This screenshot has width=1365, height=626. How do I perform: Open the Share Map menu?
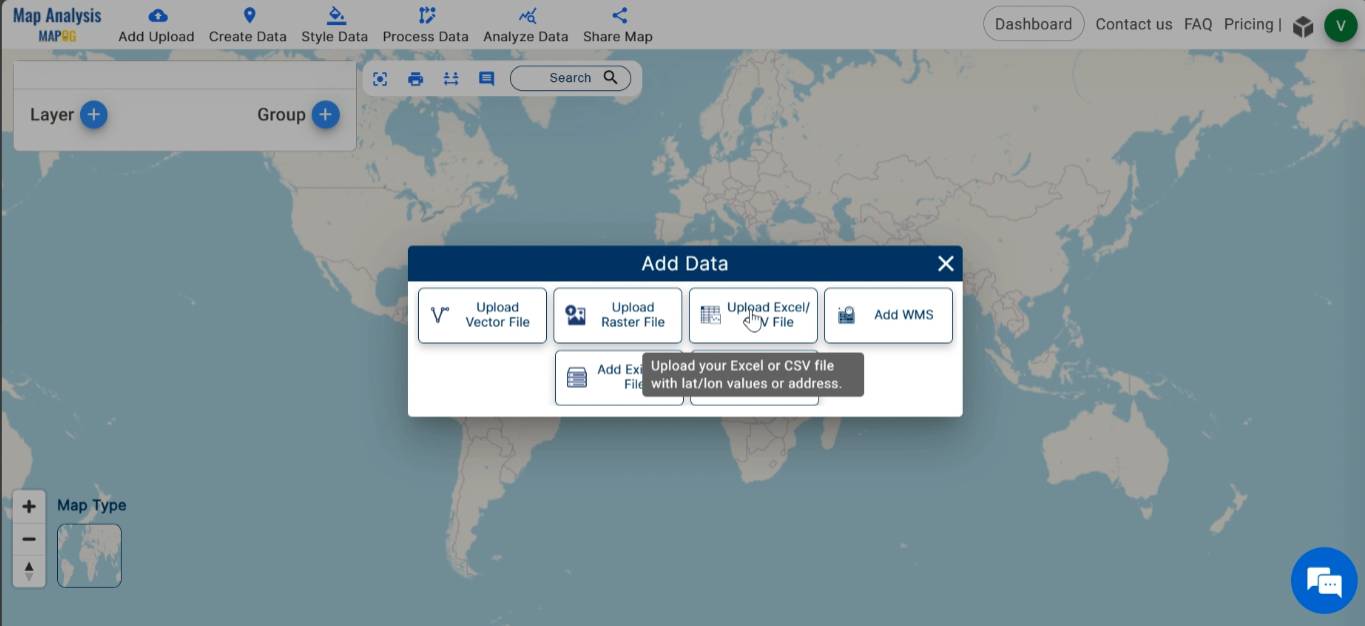618,25
